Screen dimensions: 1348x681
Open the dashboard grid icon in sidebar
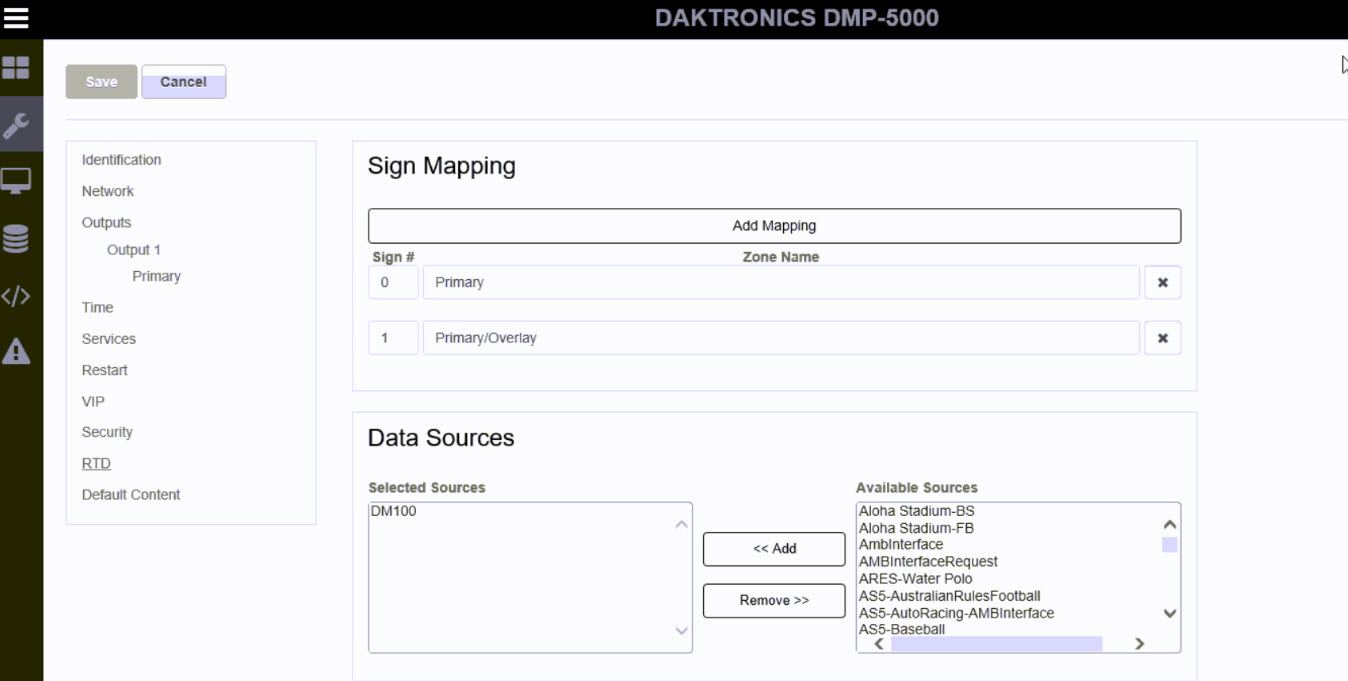(16, 68)
